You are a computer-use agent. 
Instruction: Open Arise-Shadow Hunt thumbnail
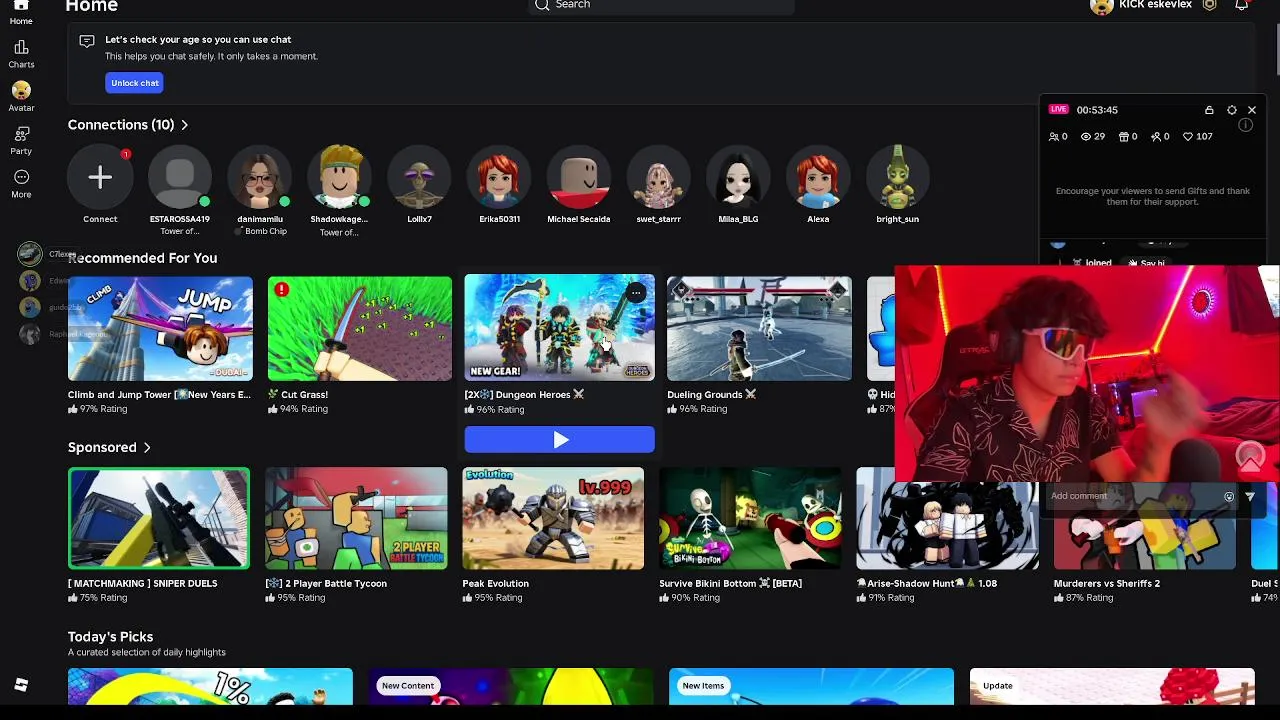point(947,525)
